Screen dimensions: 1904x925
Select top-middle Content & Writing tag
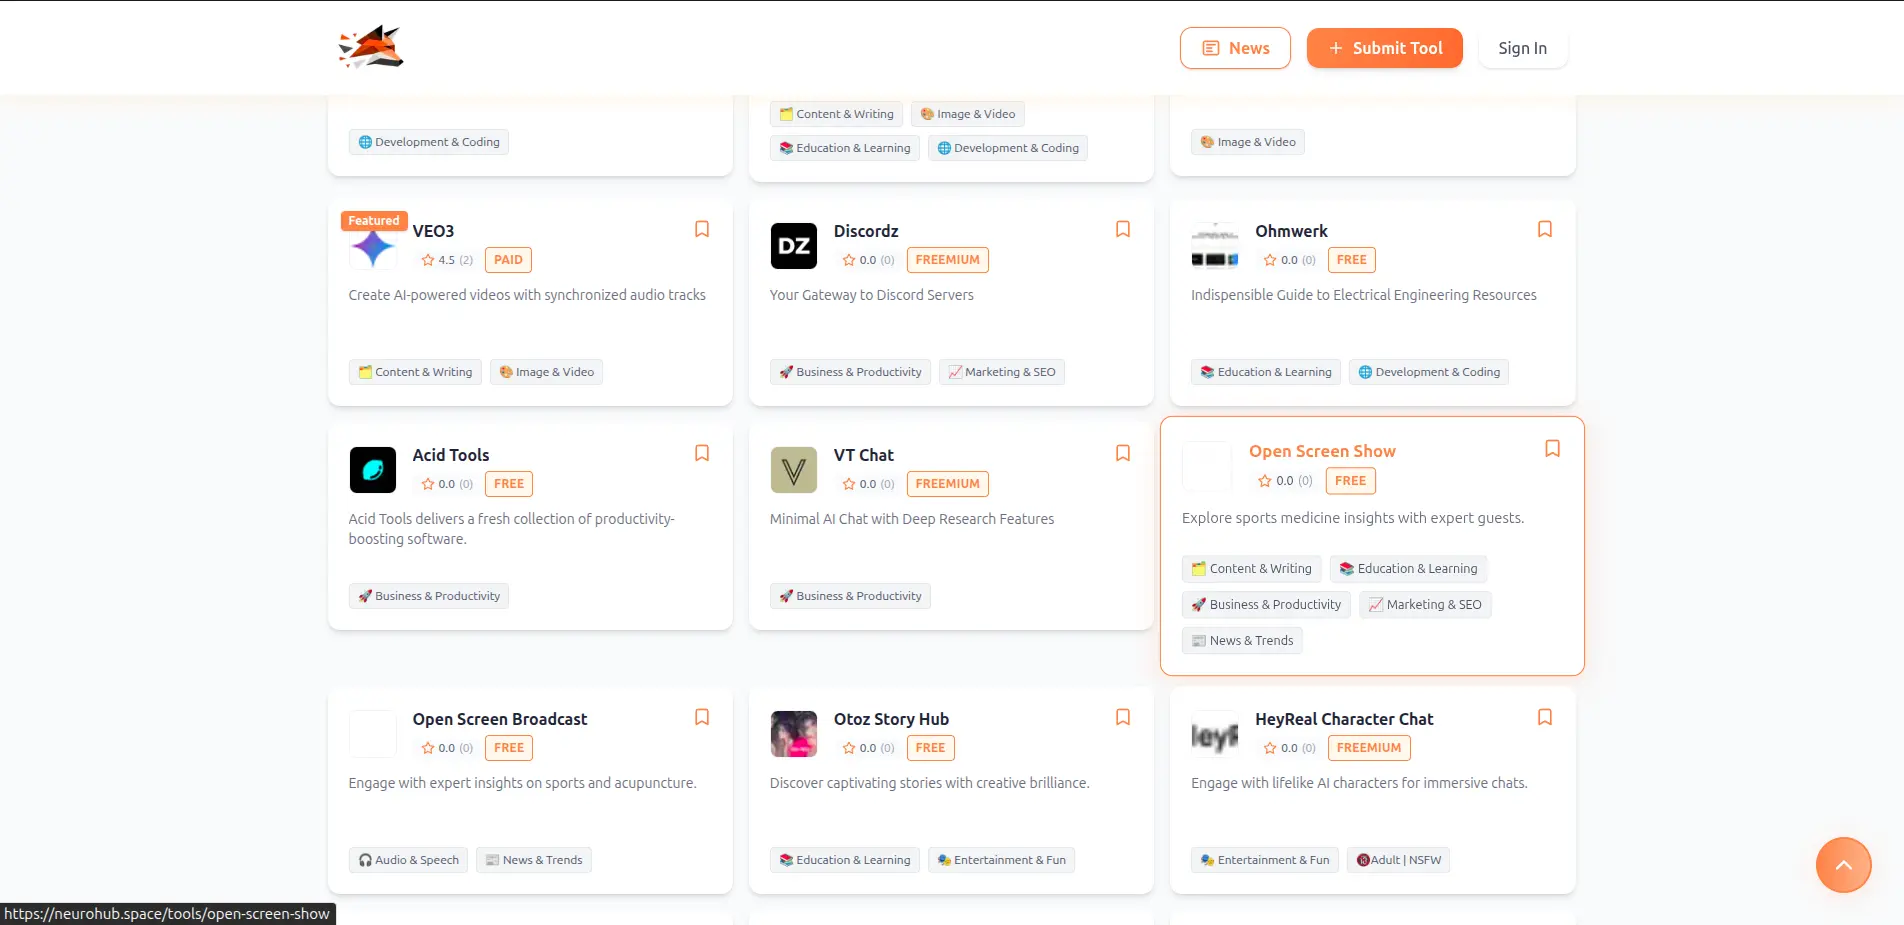point(836,114)
